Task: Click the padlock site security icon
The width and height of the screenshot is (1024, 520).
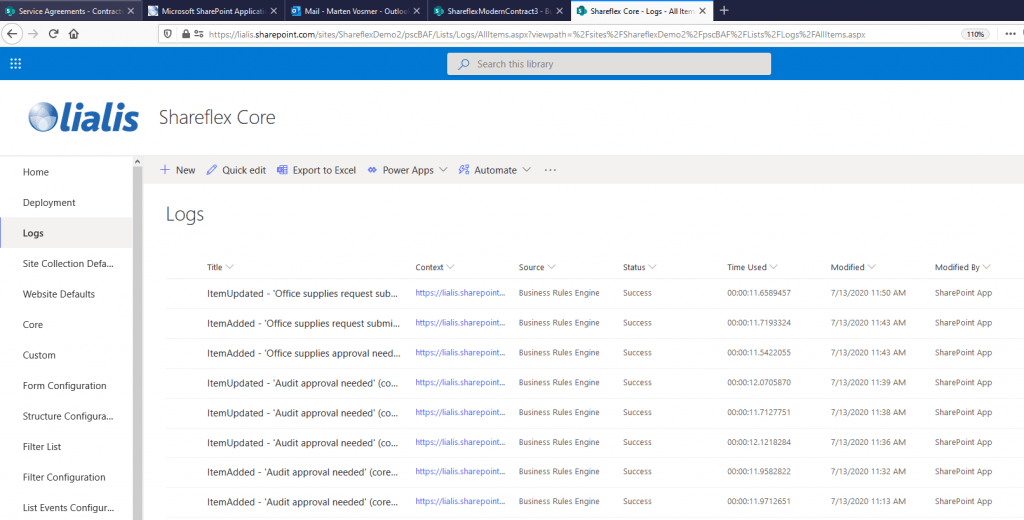Action: click(x=186, y=34)
